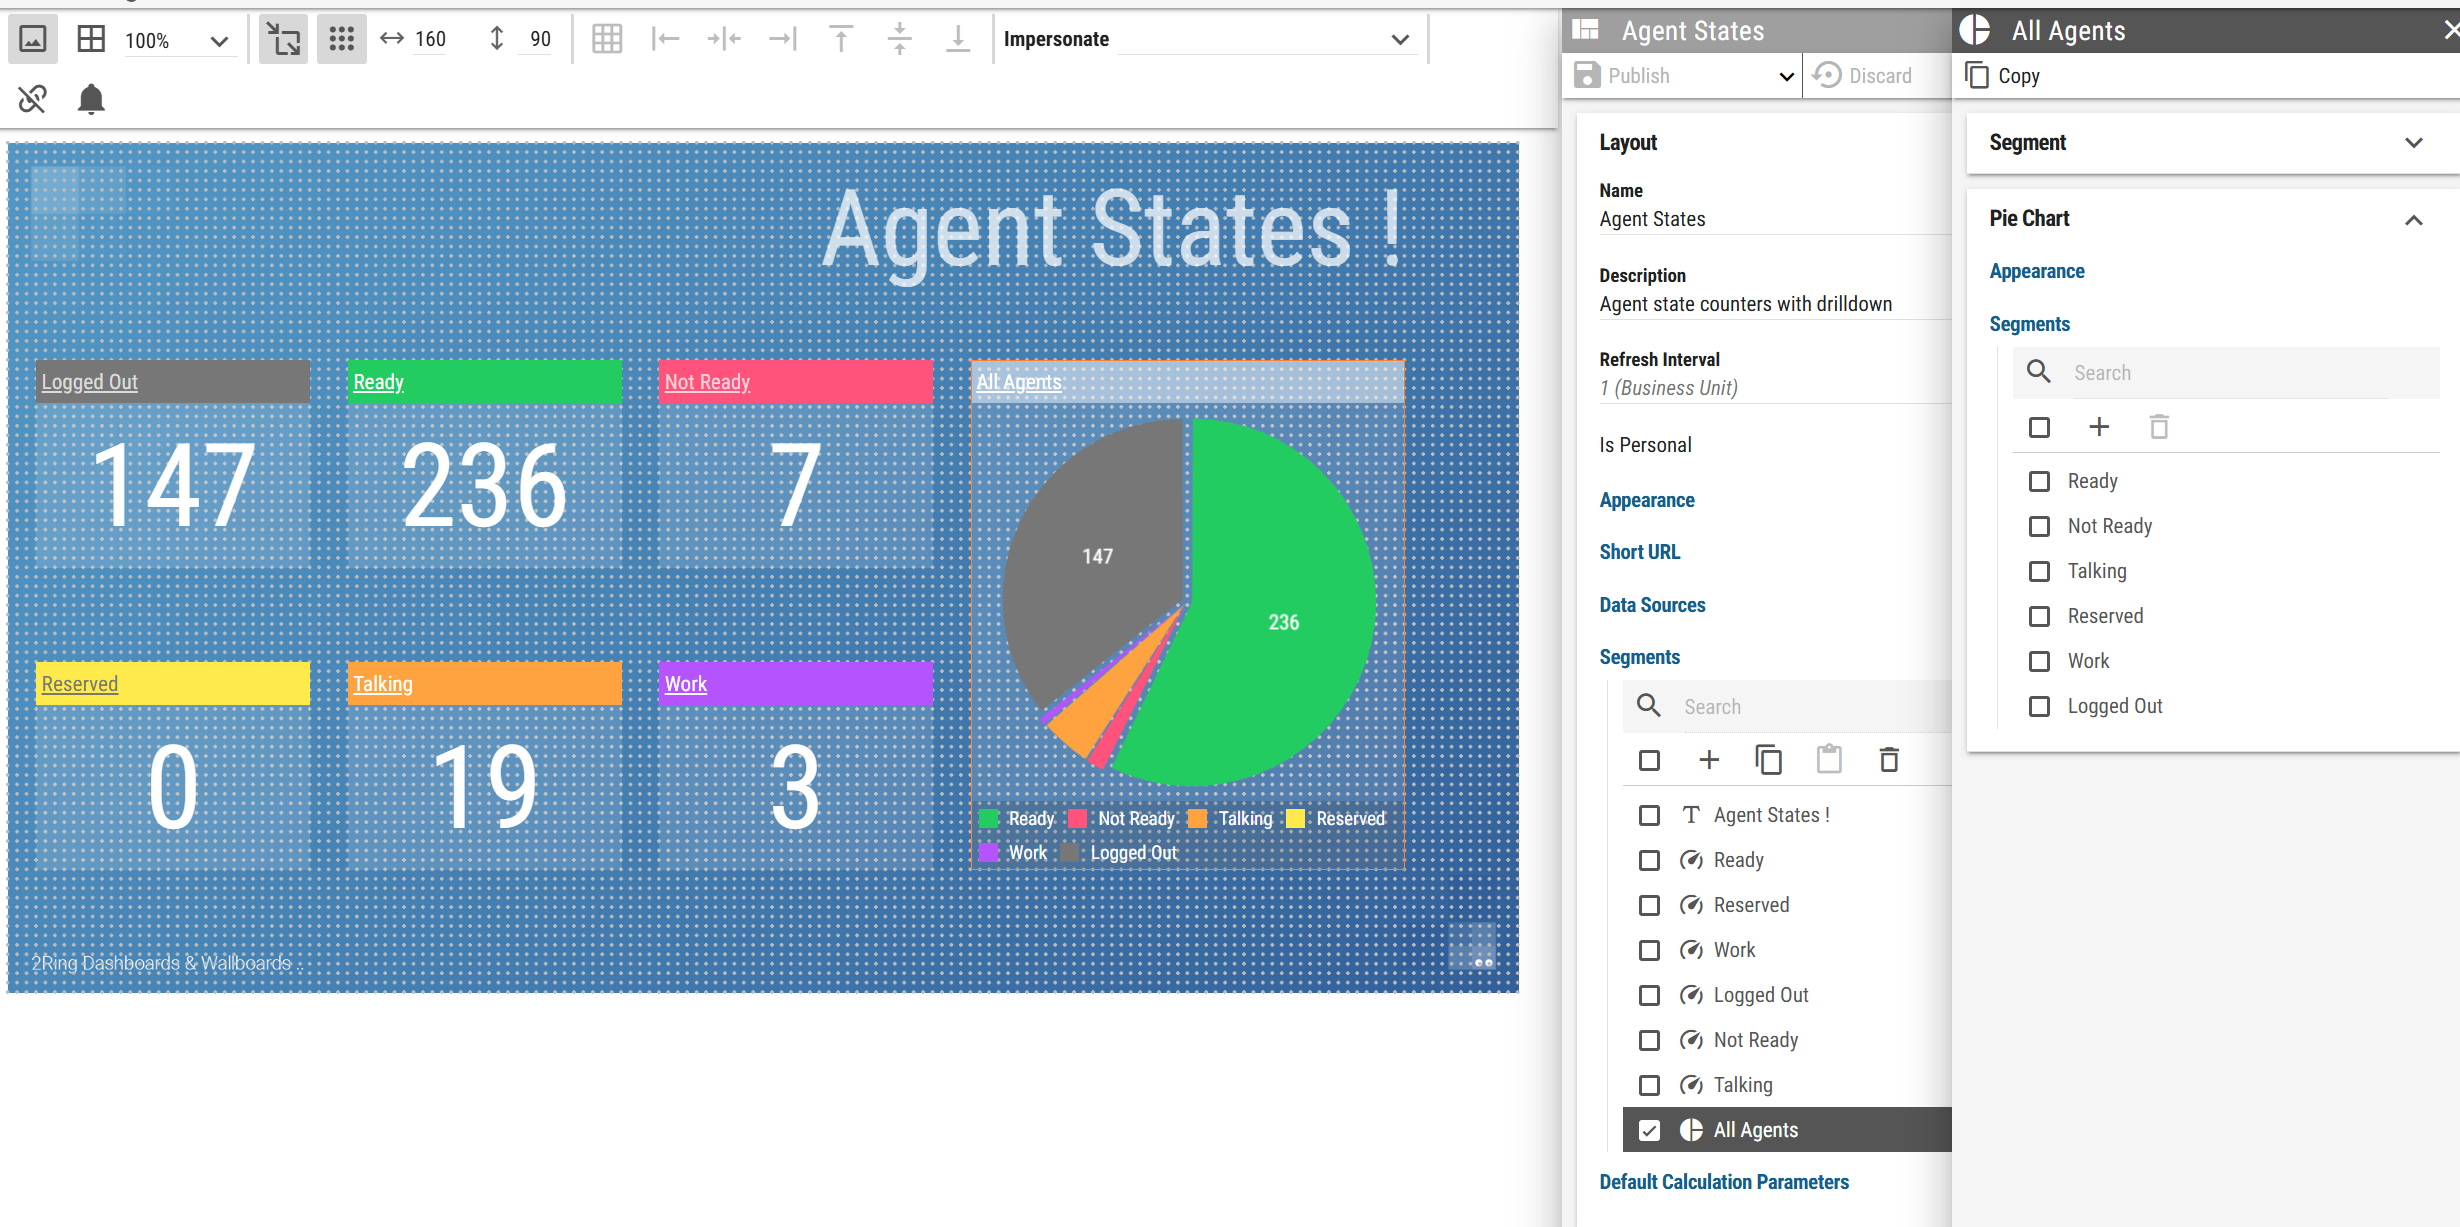Image resolution: width=2460 pixels, height=1227 pixels.
Task: Toggle the dot grid display icon
Action: (341, 39)
